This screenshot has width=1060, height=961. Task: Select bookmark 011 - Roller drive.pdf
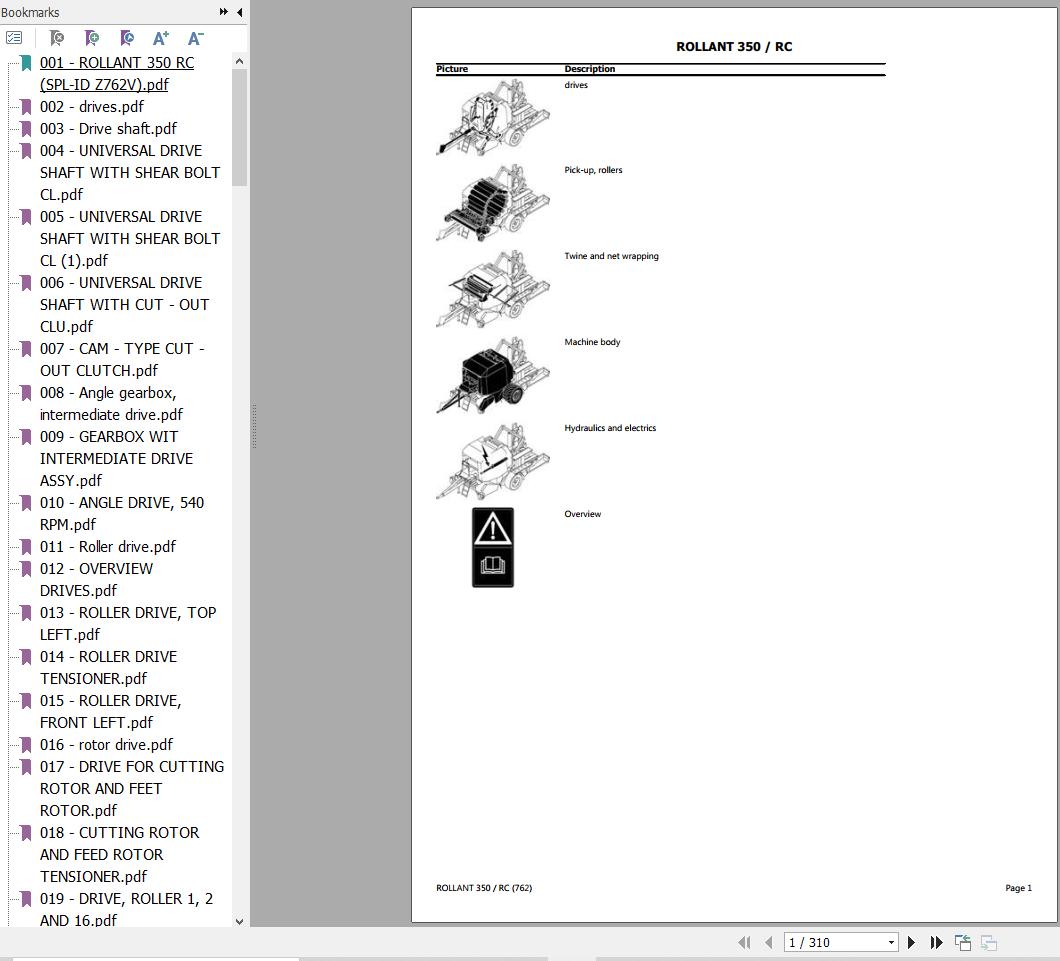tap(107, 547)
